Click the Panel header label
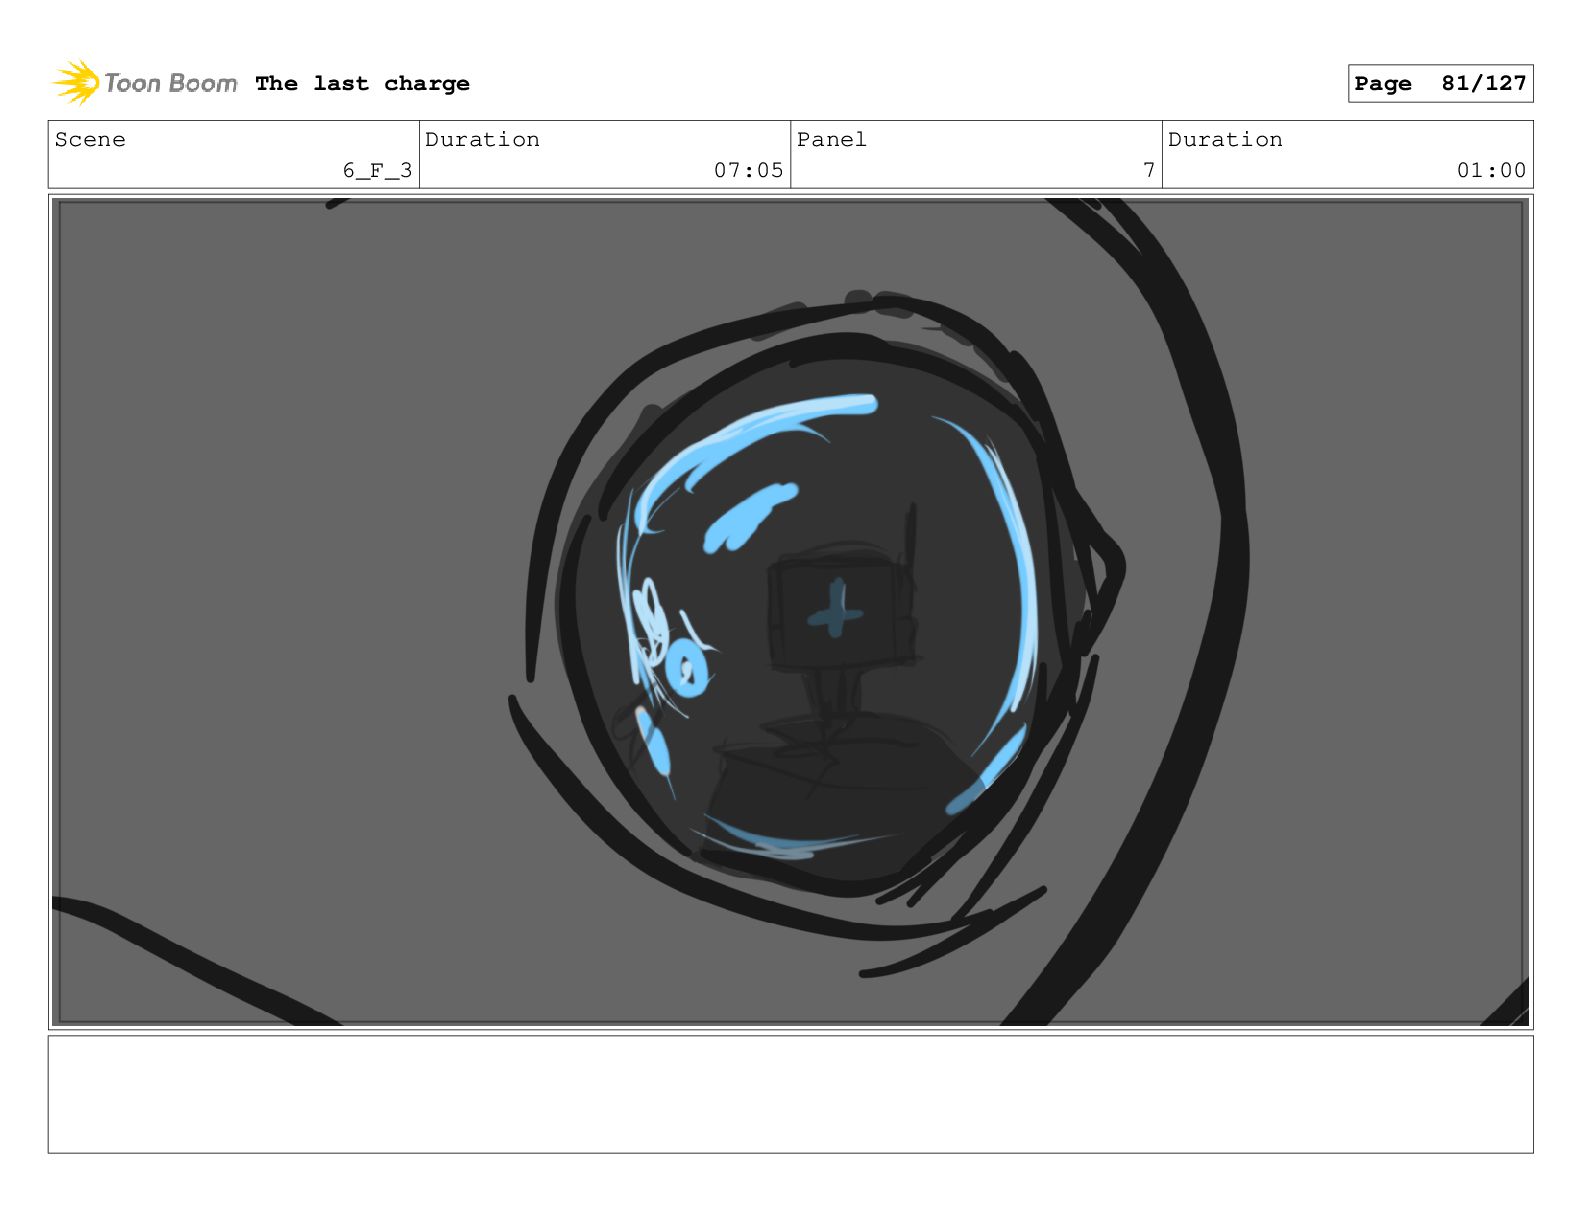 [x=831, y=140]
